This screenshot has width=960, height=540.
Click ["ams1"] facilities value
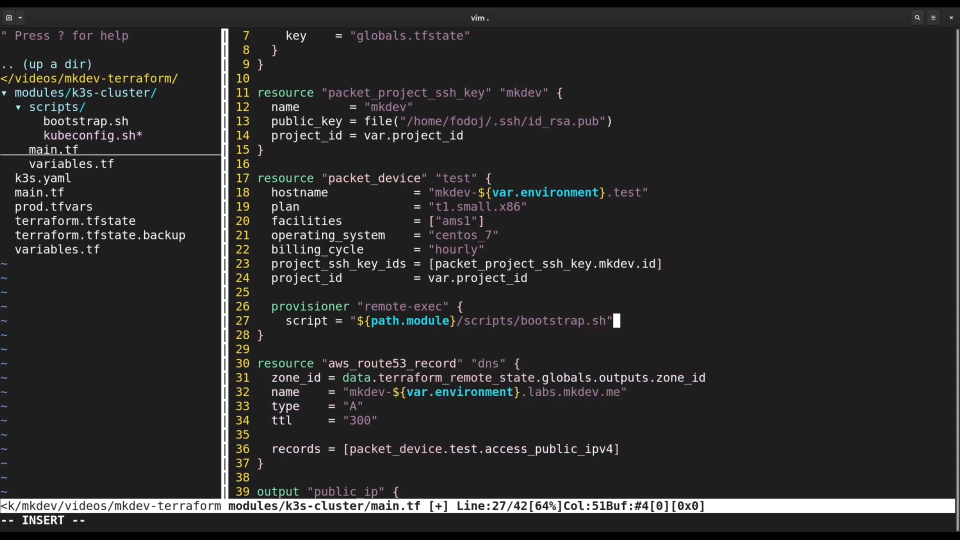coord(456,221)
